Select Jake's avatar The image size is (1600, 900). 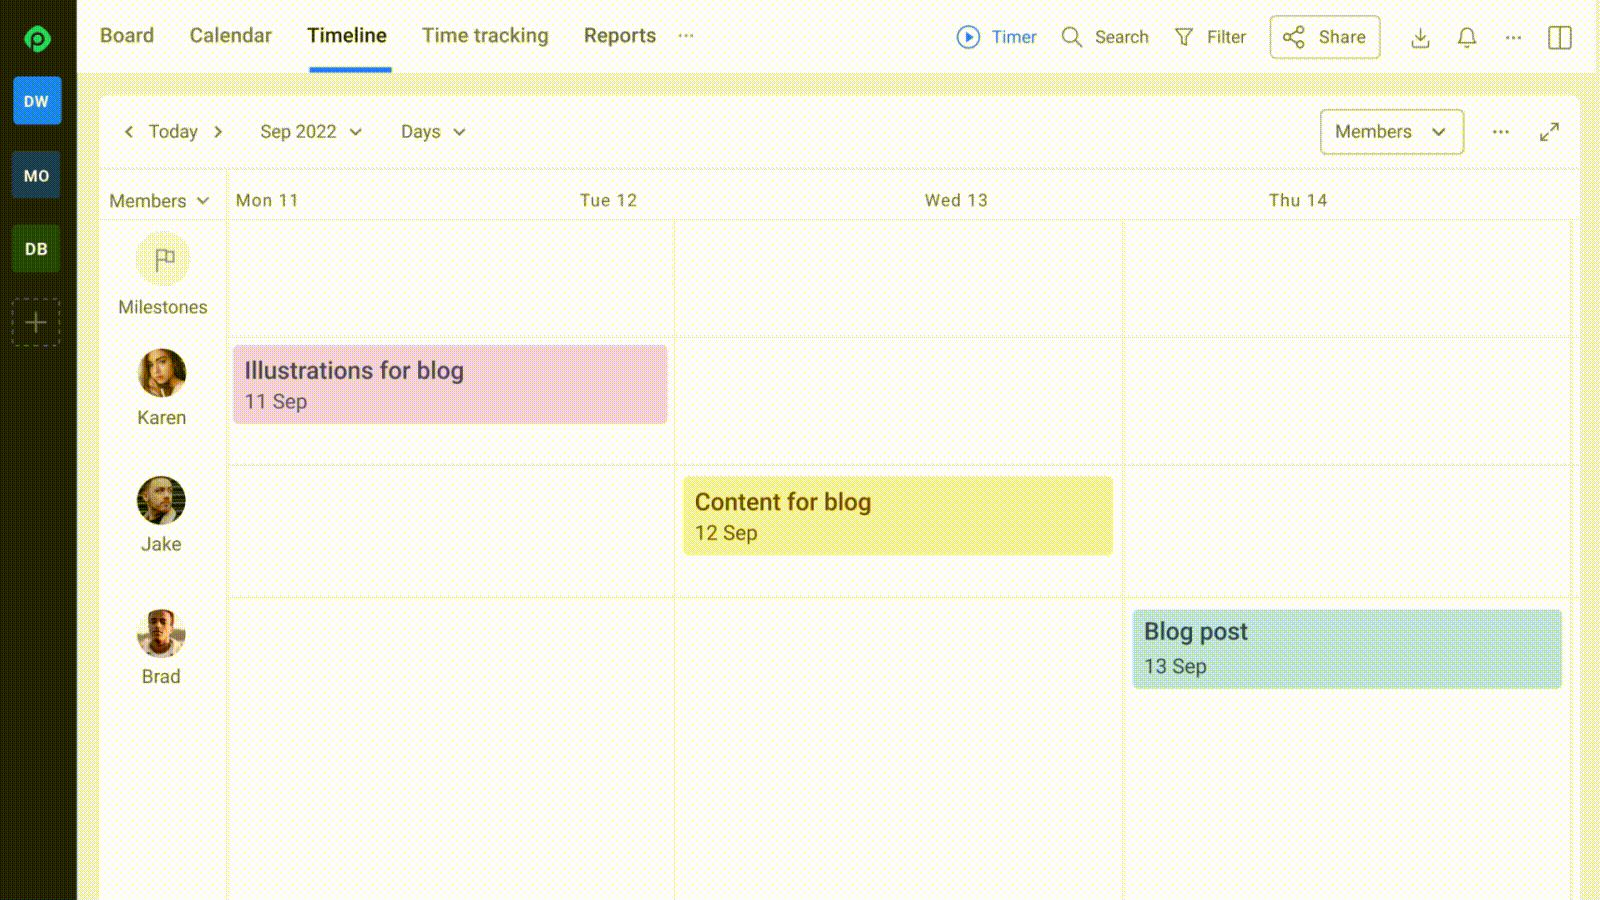161,501
